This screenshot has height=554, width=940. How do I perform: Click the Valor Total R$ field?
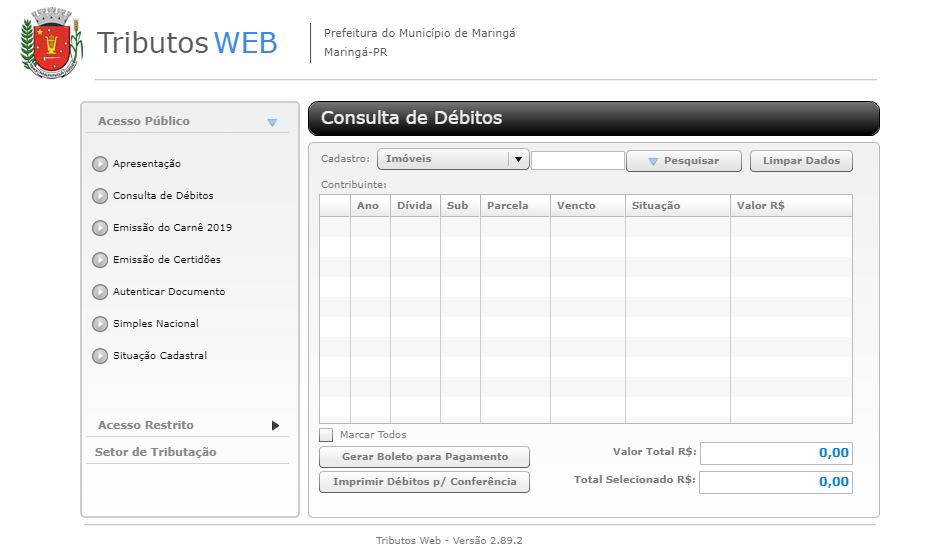point(776,453)
